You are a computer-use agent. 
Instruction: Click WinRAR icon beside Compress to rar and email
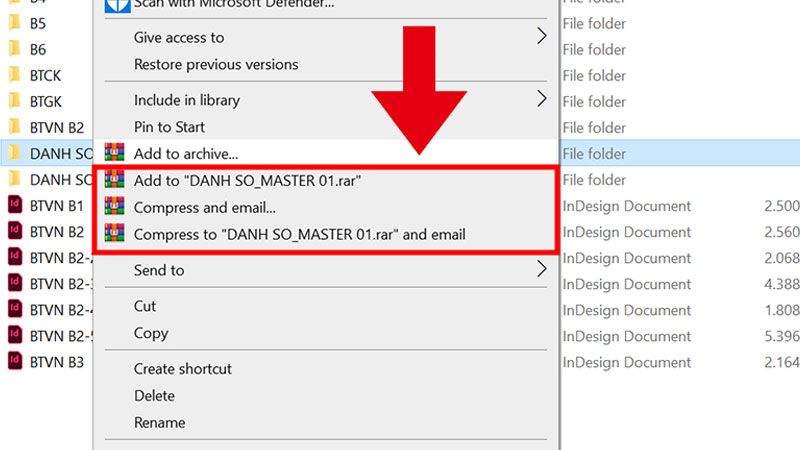point(114,233)
